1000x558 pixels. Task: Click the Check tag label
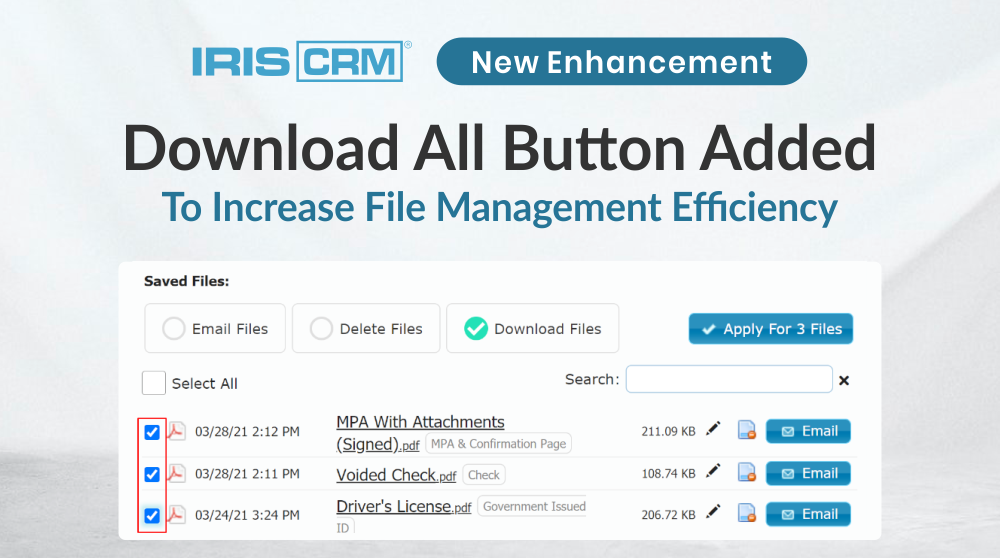coord(483,475)
